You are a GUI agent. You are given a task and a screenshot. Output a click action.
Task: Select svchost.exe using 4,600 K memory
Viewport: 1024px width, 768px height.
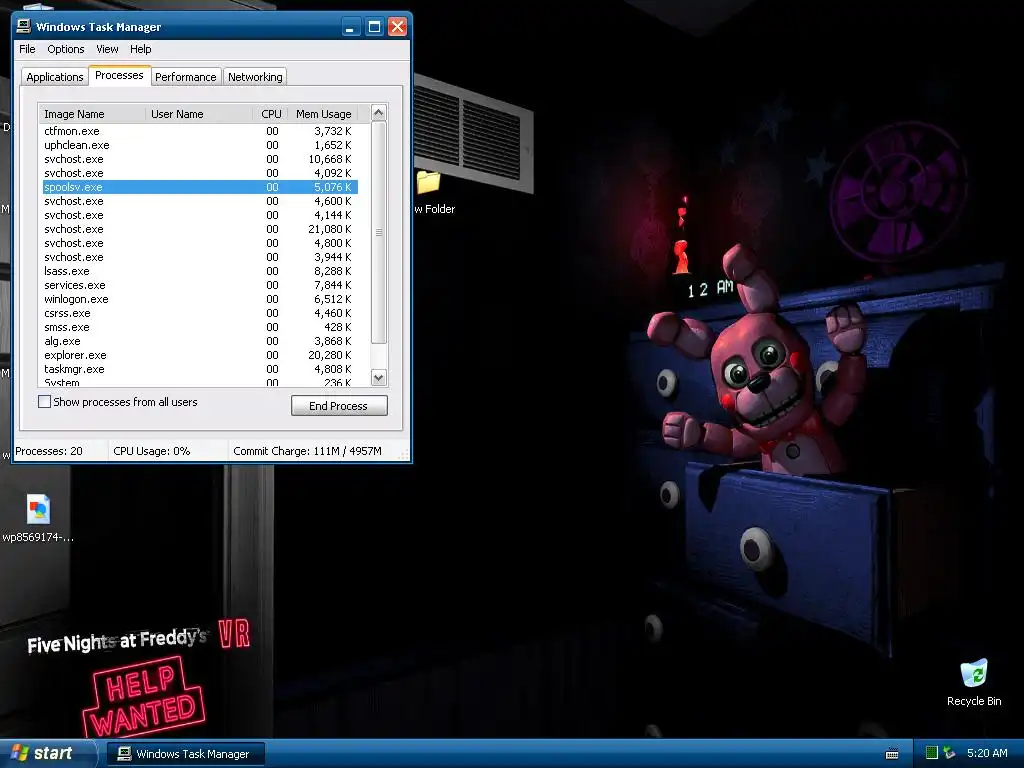pos(199,201)
